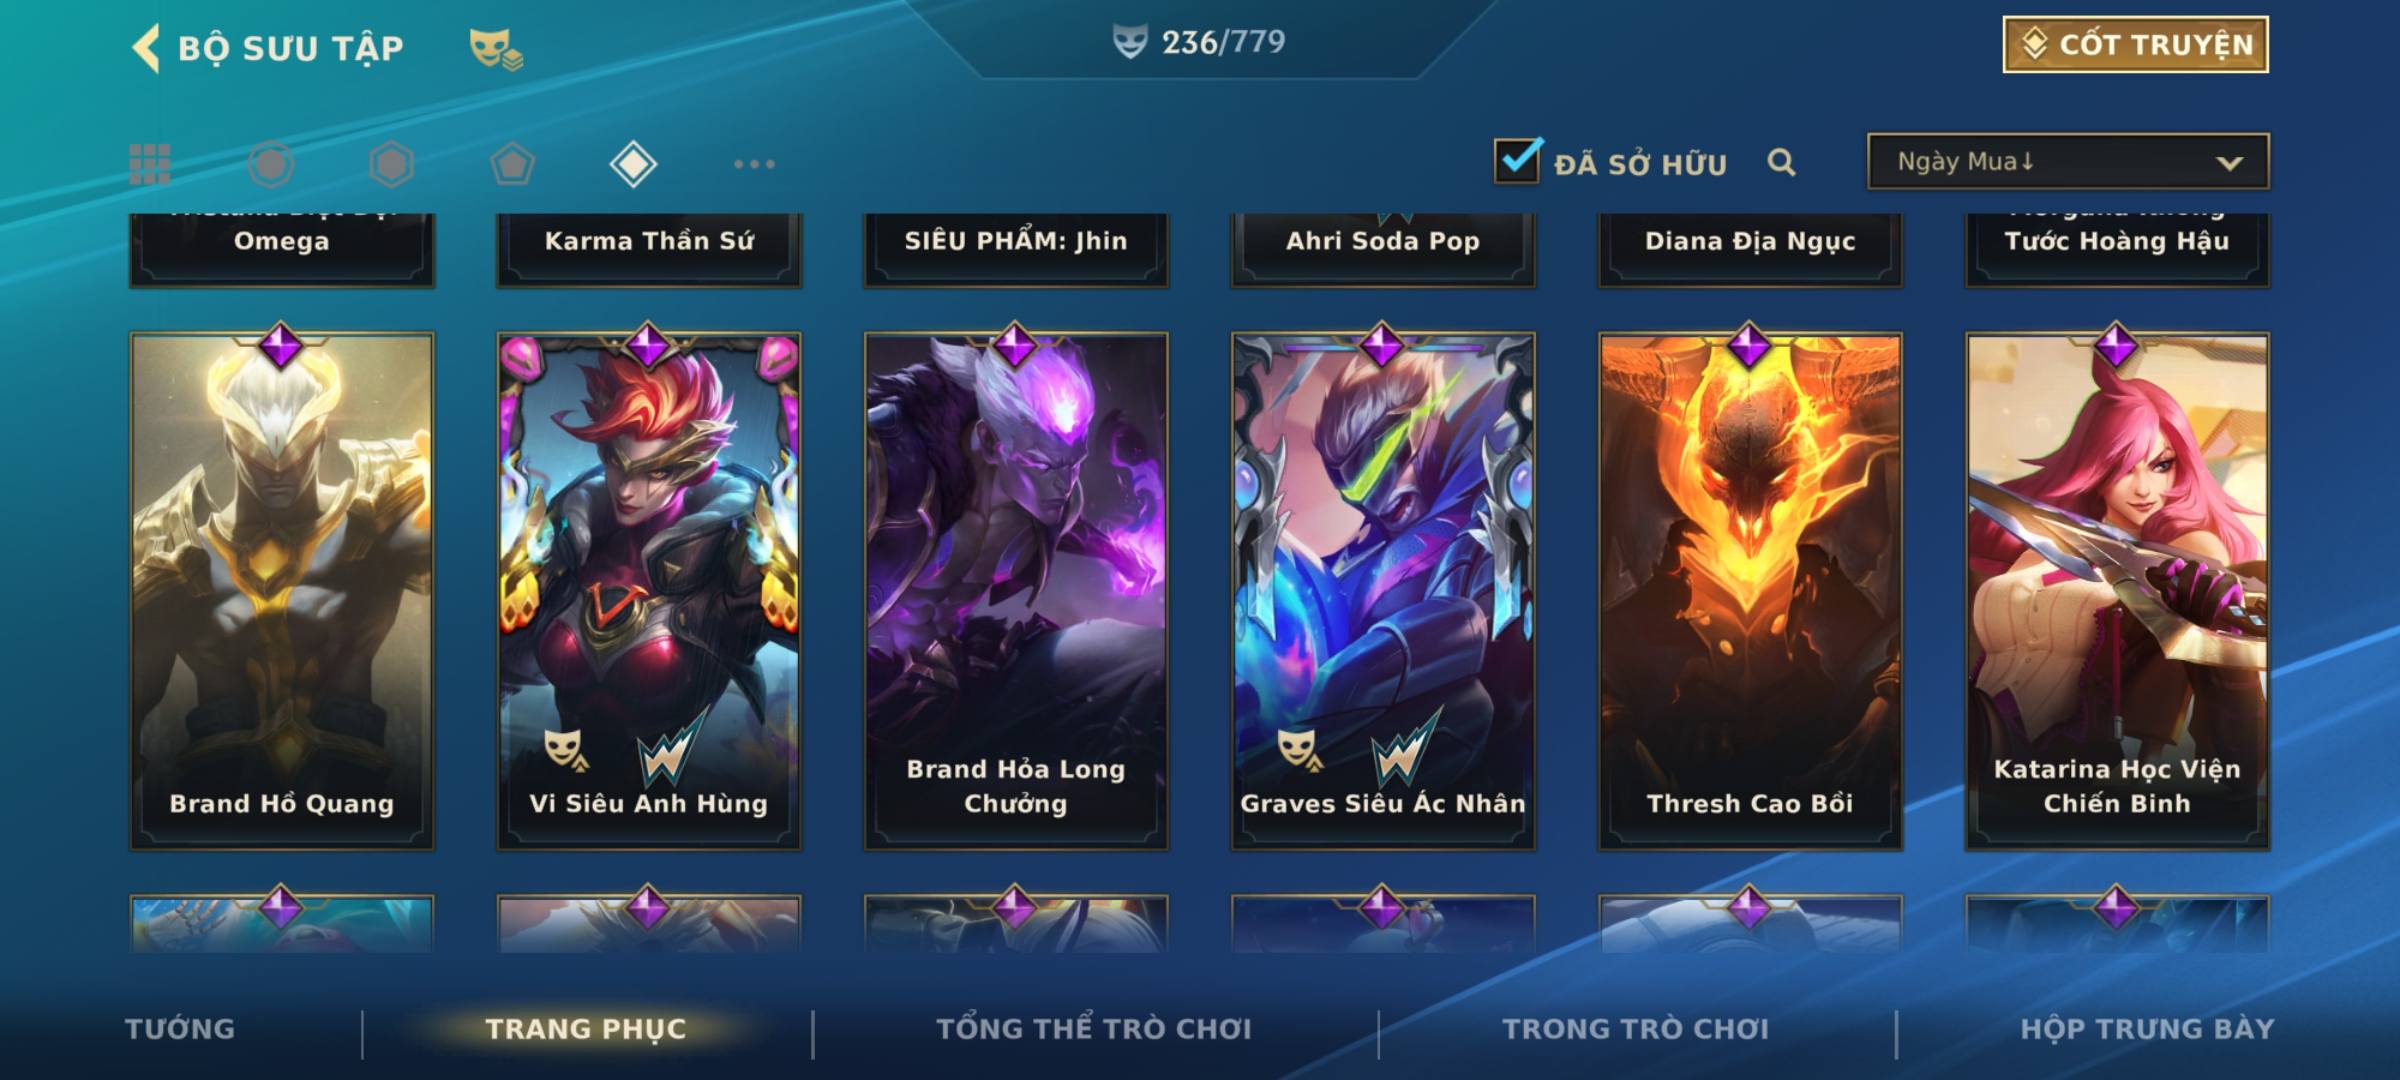
Task: Select the active diamond rarity filter
Action: tap(633, 164)
